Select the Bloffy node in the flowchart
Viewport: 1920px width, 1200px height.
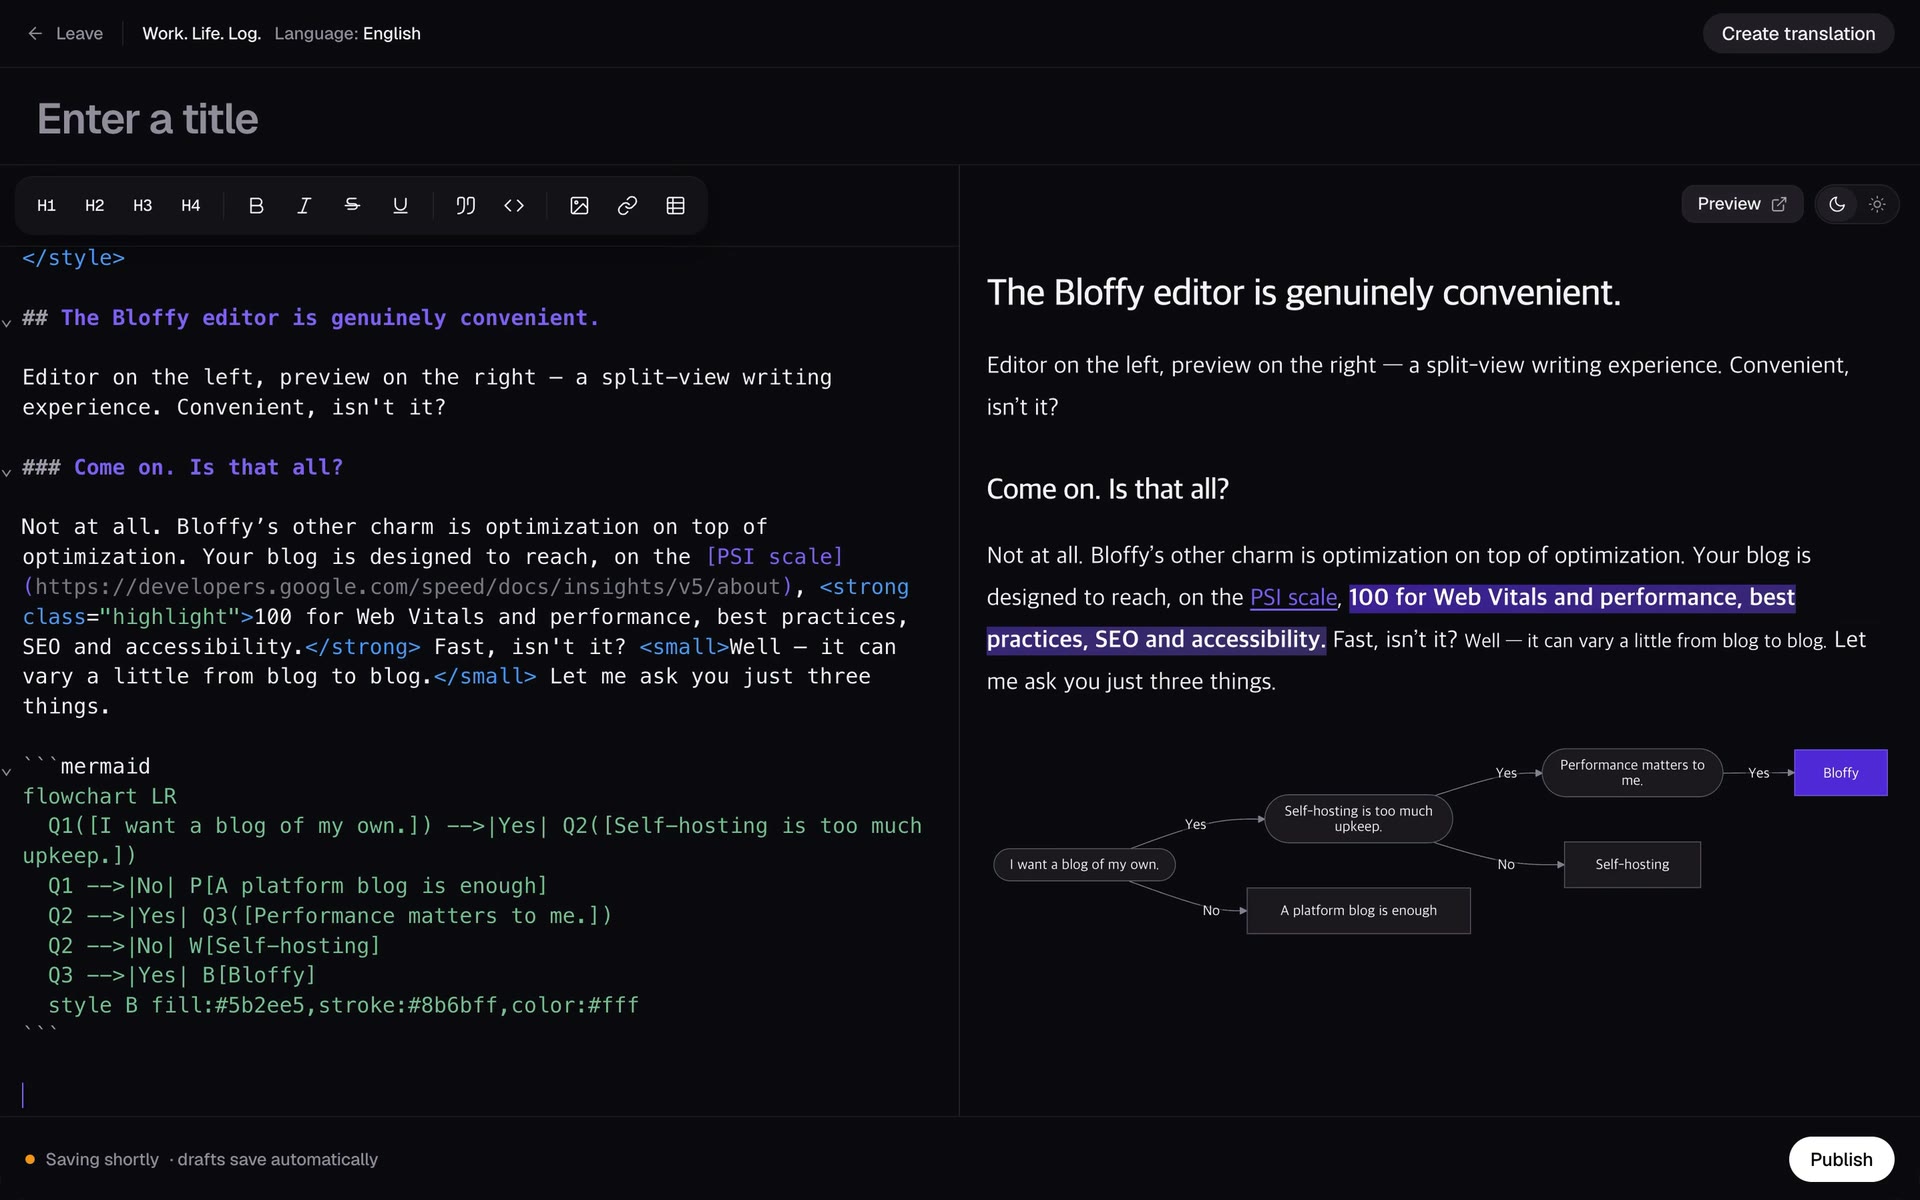point(1840,772)
